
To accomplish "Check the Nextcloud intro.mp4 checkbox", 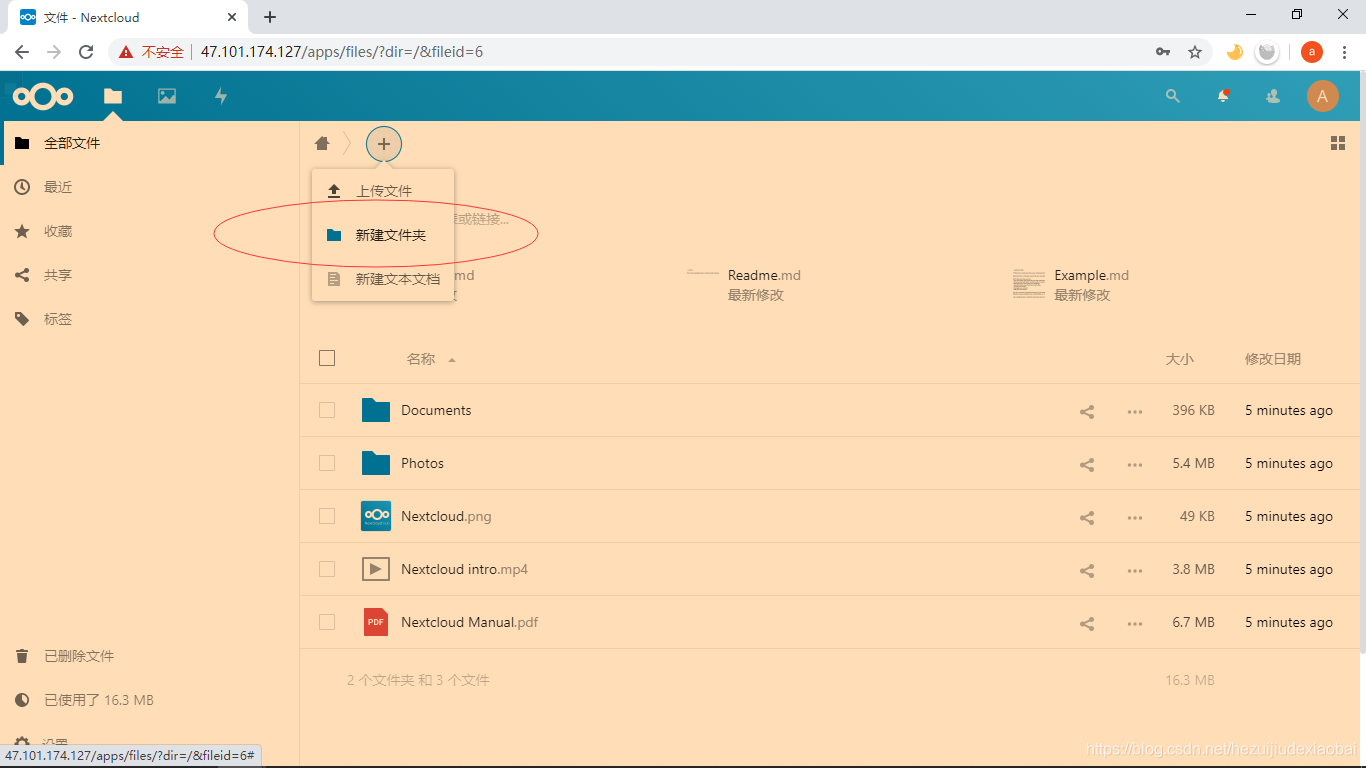I will pos(327,569).
